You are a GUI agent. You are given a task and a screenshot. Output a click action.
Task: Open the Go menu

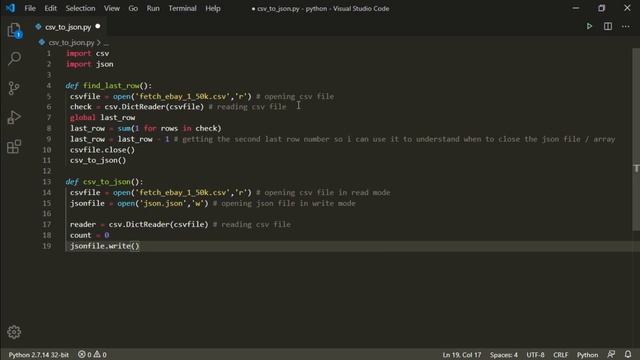(133, 8)
